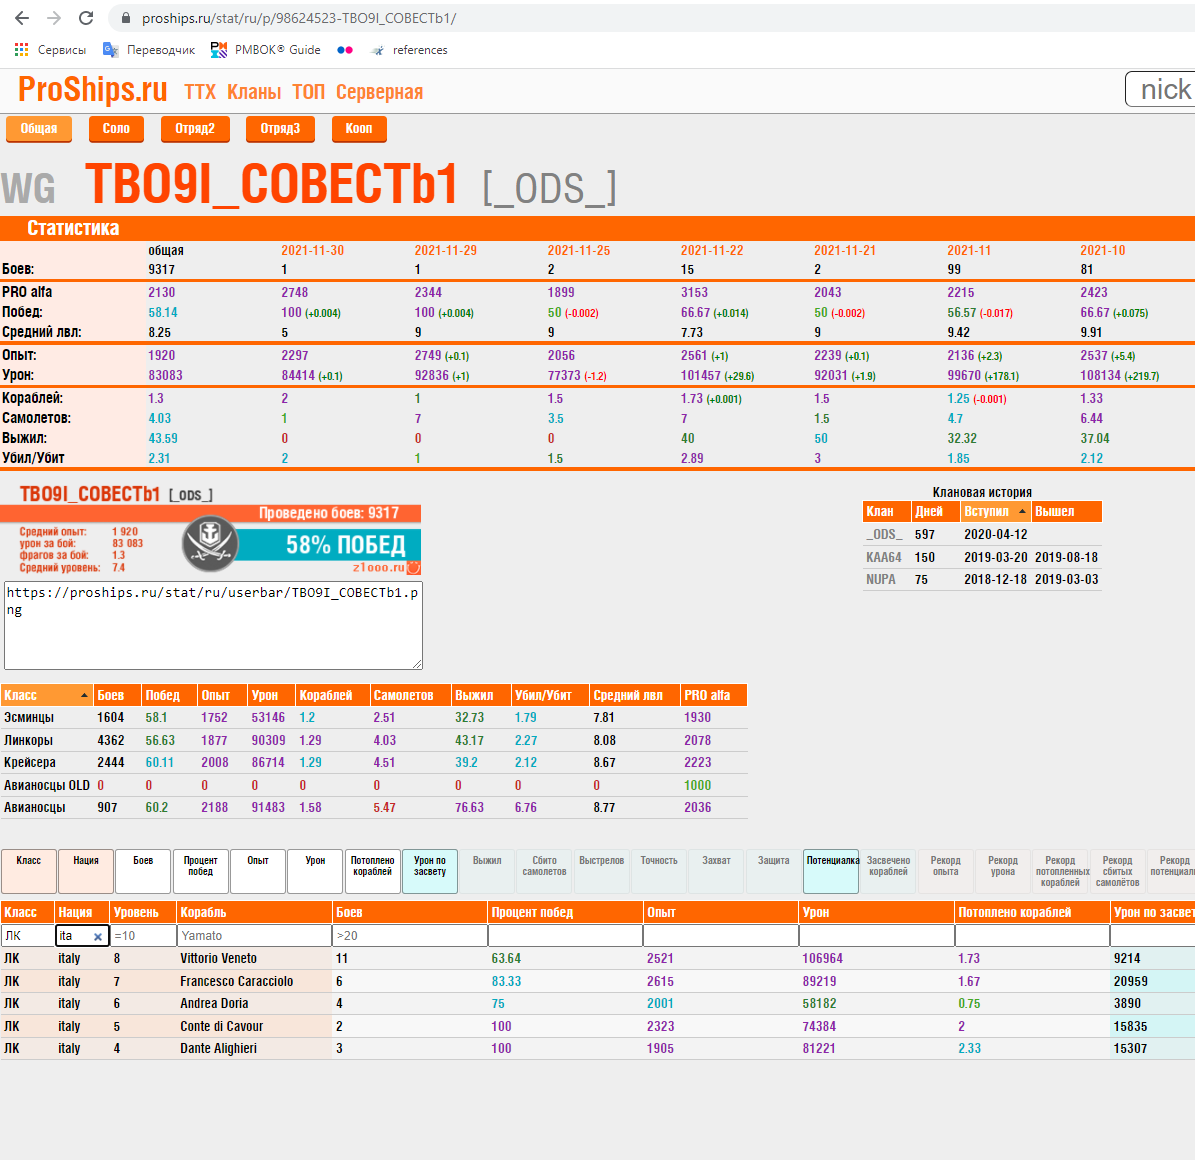The width and height of the screenshot is (1195, 1160).
Task: Toggle the Процент побед column button
Action: pos(200,871)
